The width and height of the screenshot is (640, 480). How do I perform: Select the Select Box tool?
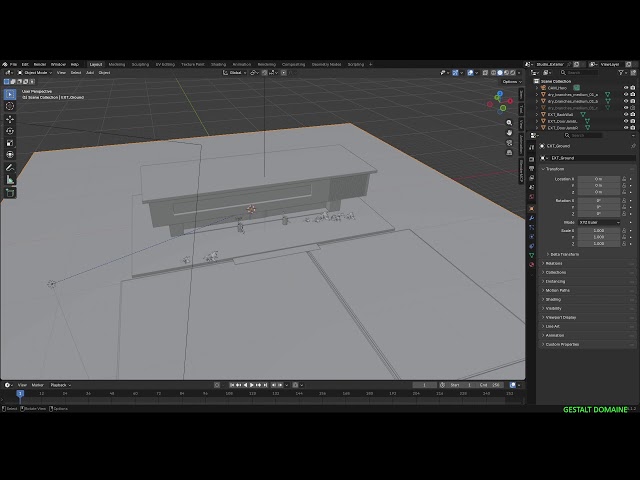pyautogui.click(x=10, y=94)
